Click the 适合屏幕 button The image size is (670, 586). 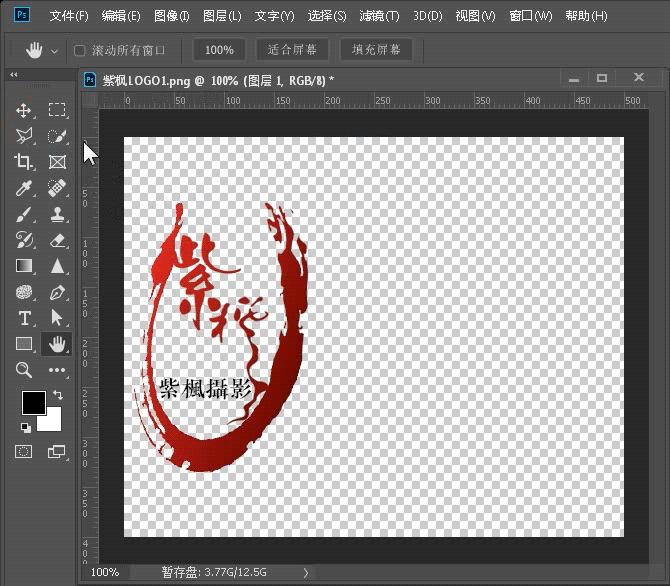coord(292,50)
